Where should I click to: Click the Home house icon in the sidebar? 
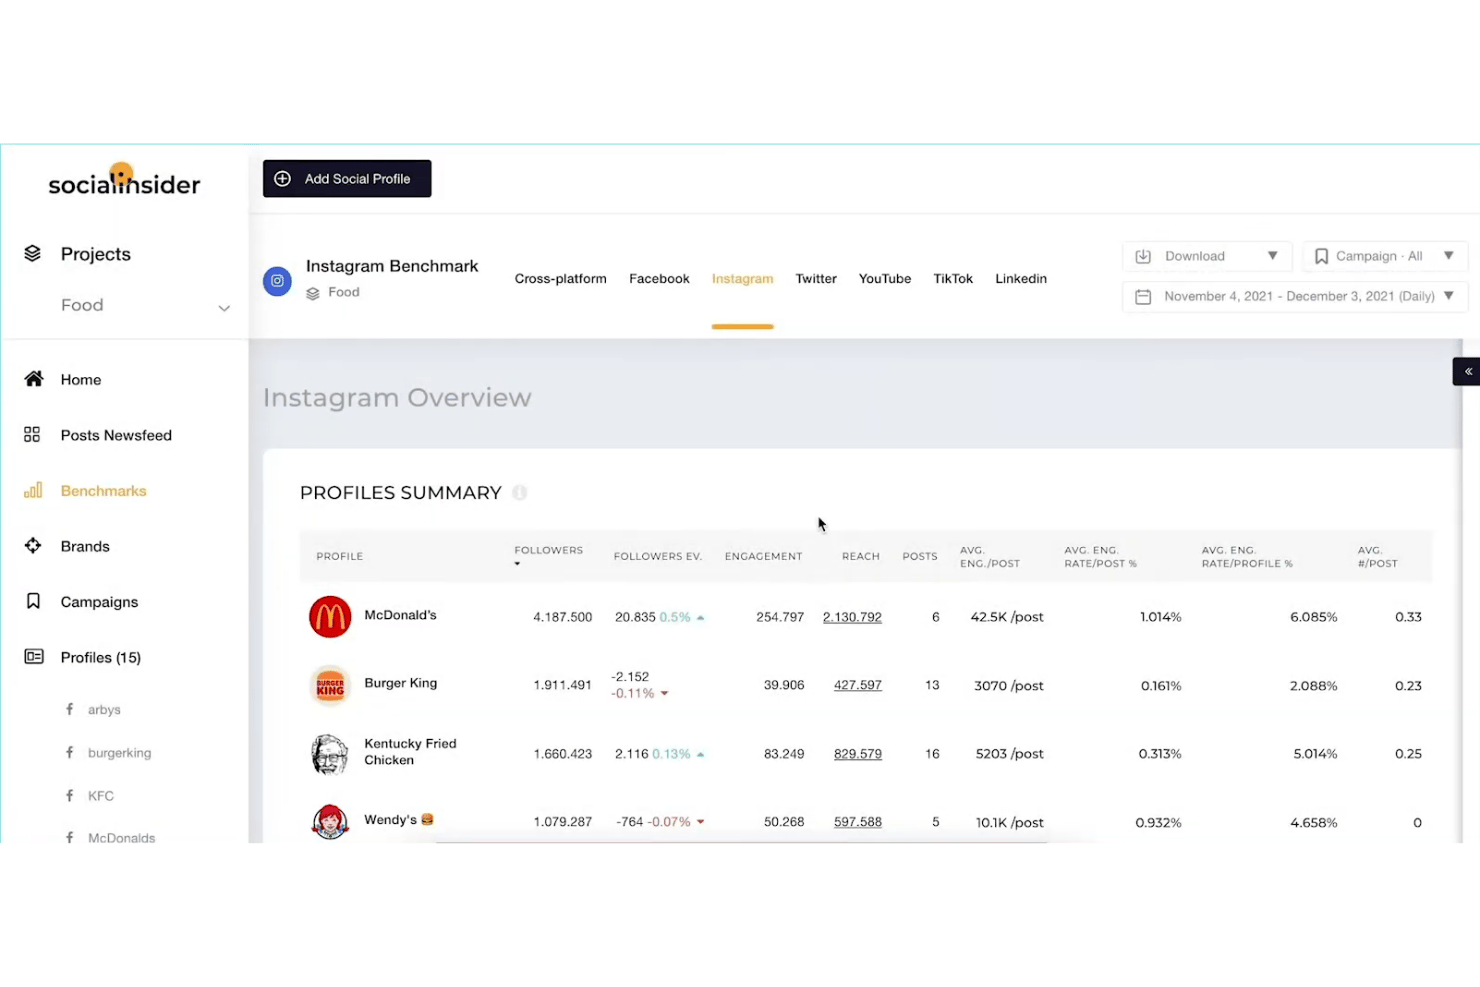pyautogui.click(x=34, y=379)
